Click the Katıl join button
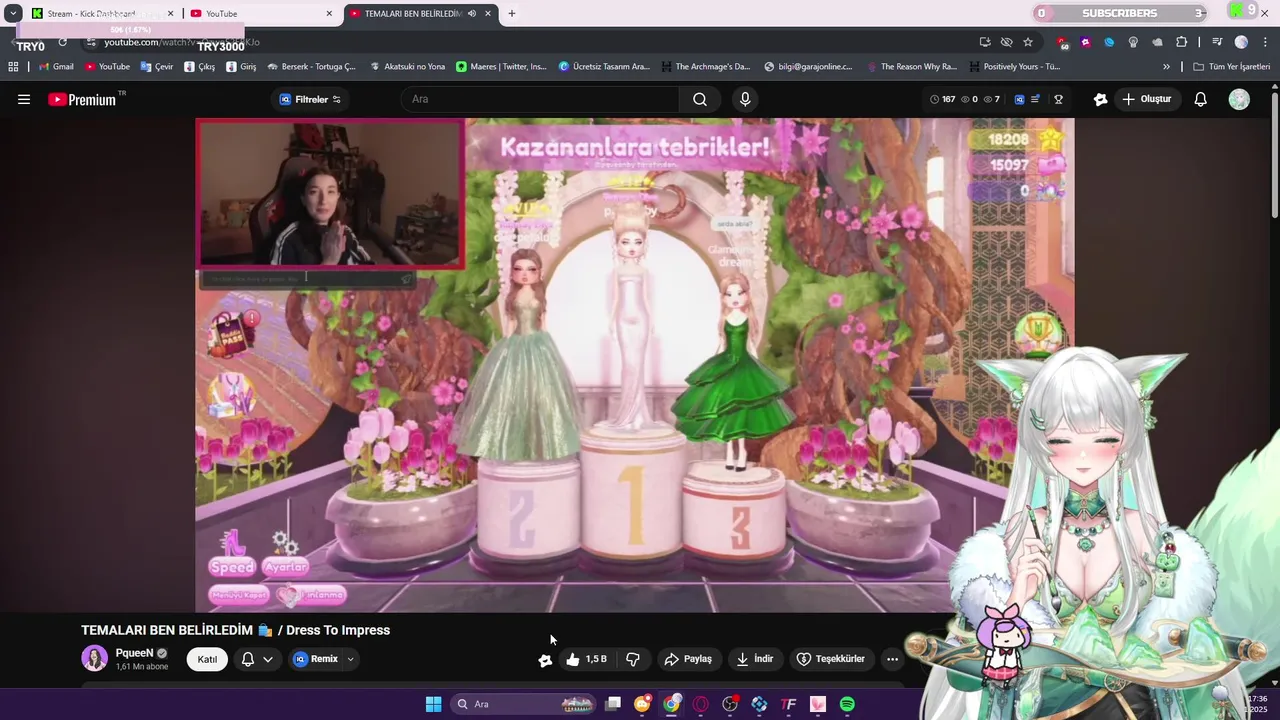The width and height of the screenshot is (1280, 720). tap(207, 659)
